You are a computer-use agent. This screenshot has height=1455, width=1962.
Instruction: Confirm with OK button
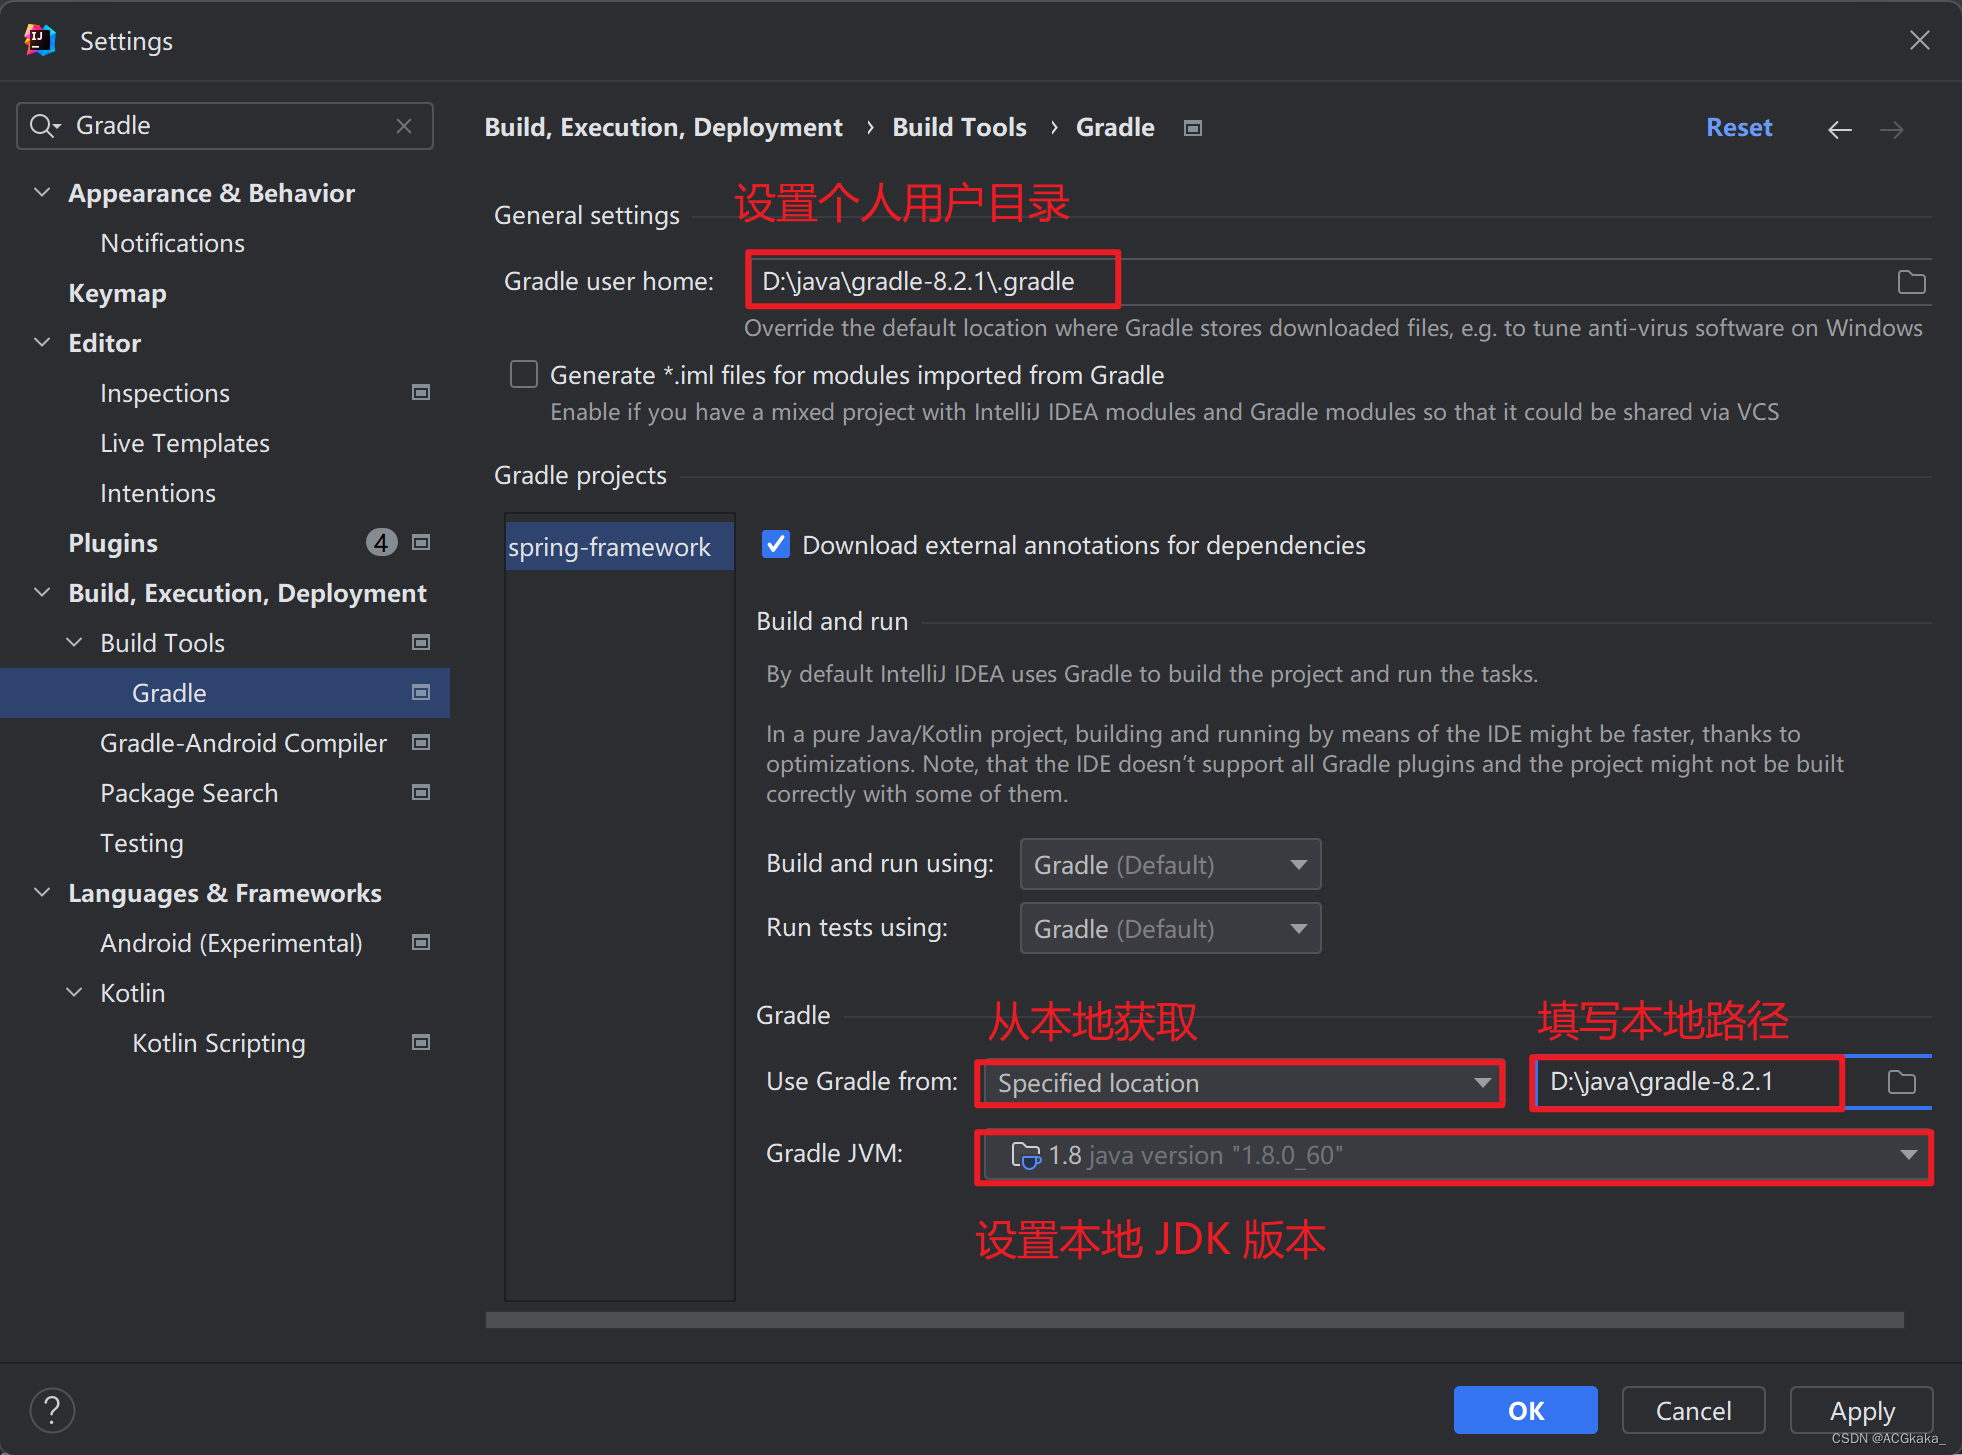[x=1525, y=1410]
